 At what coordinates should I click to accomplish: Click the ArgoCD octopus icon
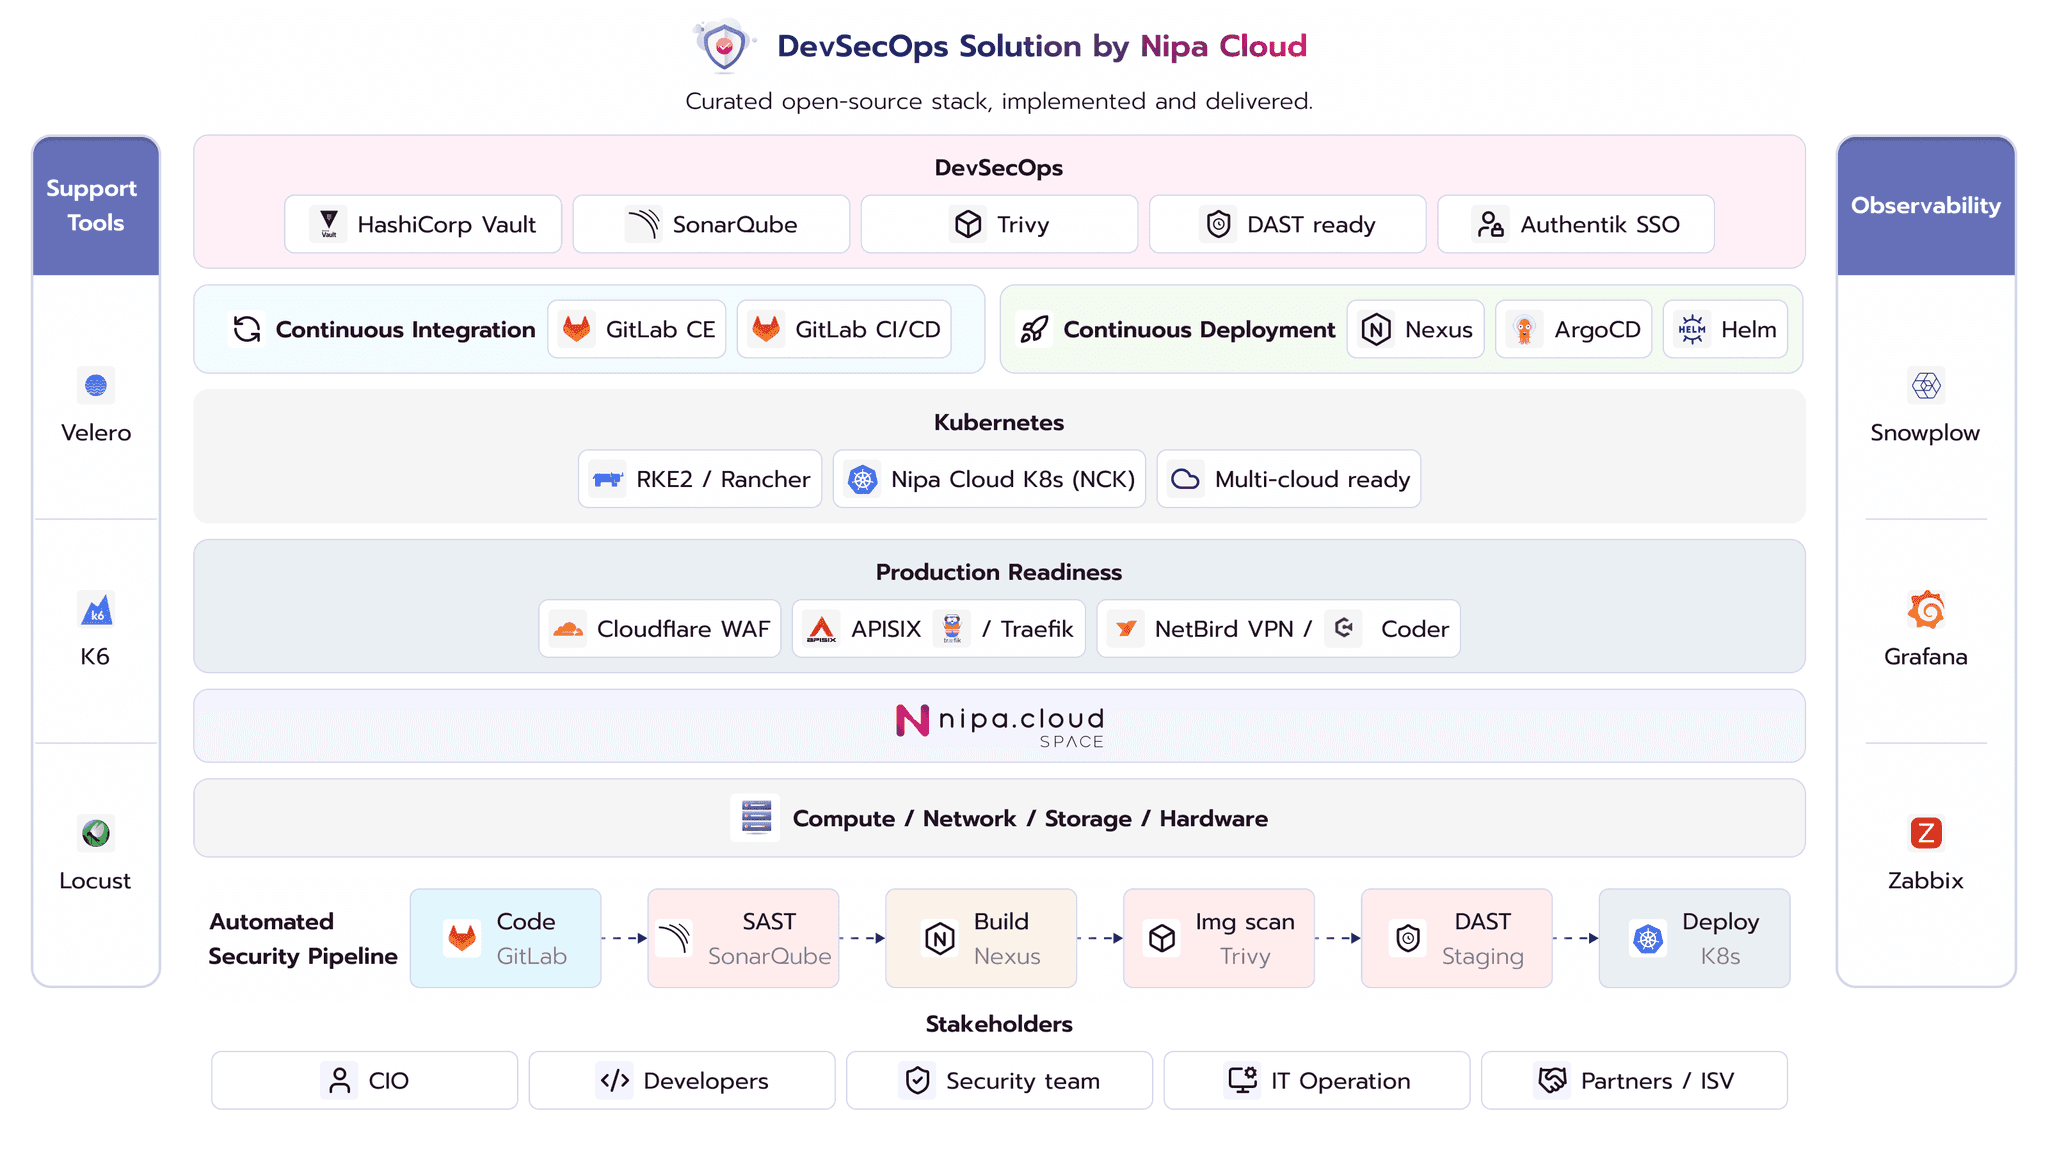tap(1525, 329)
